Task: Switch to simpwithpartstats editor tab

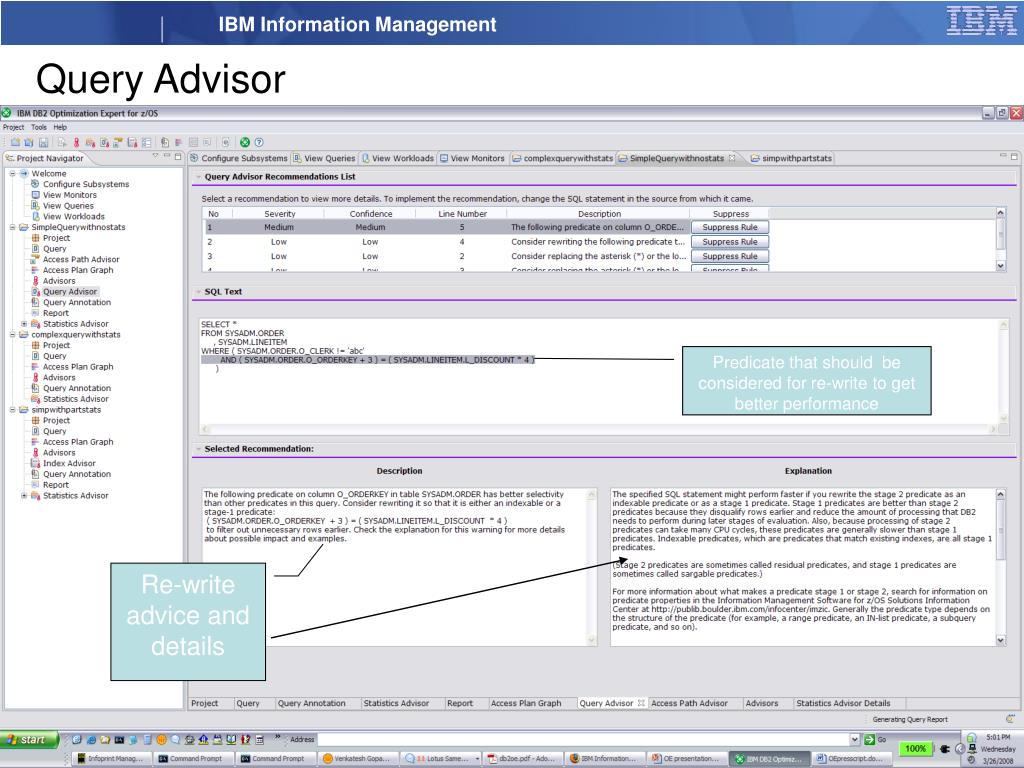Action: [x=792, y=158]
